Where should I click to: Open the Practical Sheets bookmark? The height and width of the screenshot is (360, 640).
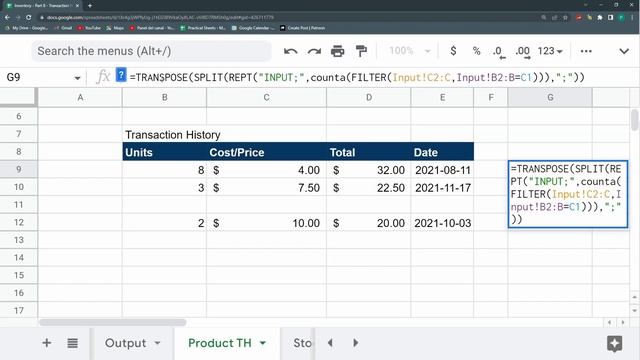pyautogui.click(x=203, y=28)
